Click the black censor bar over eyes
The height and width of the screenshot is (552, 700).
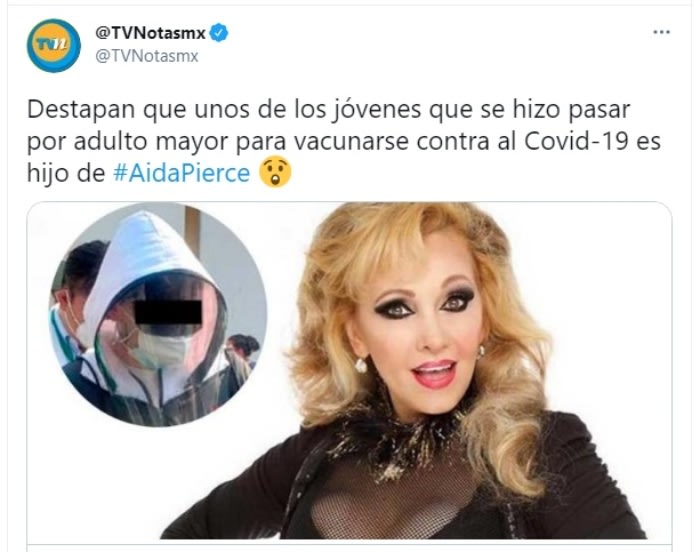pos(168,313)
